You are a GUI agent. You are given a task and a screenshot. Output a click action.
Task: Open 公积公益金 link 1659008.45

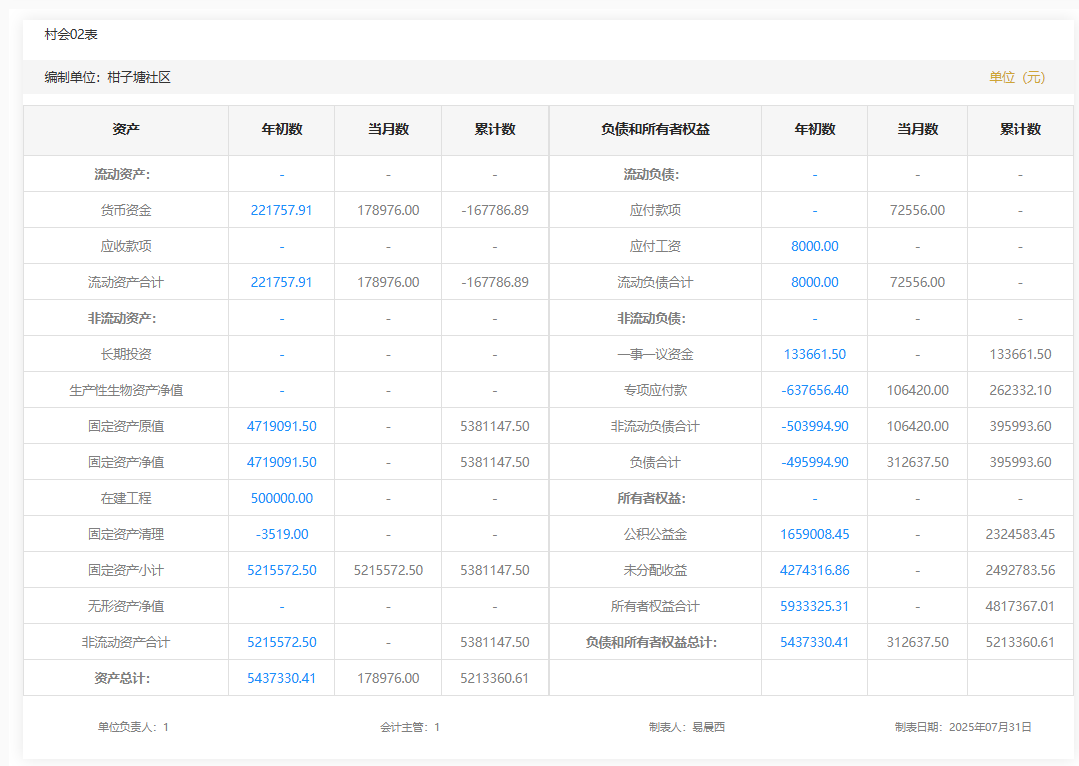point(814,534)
